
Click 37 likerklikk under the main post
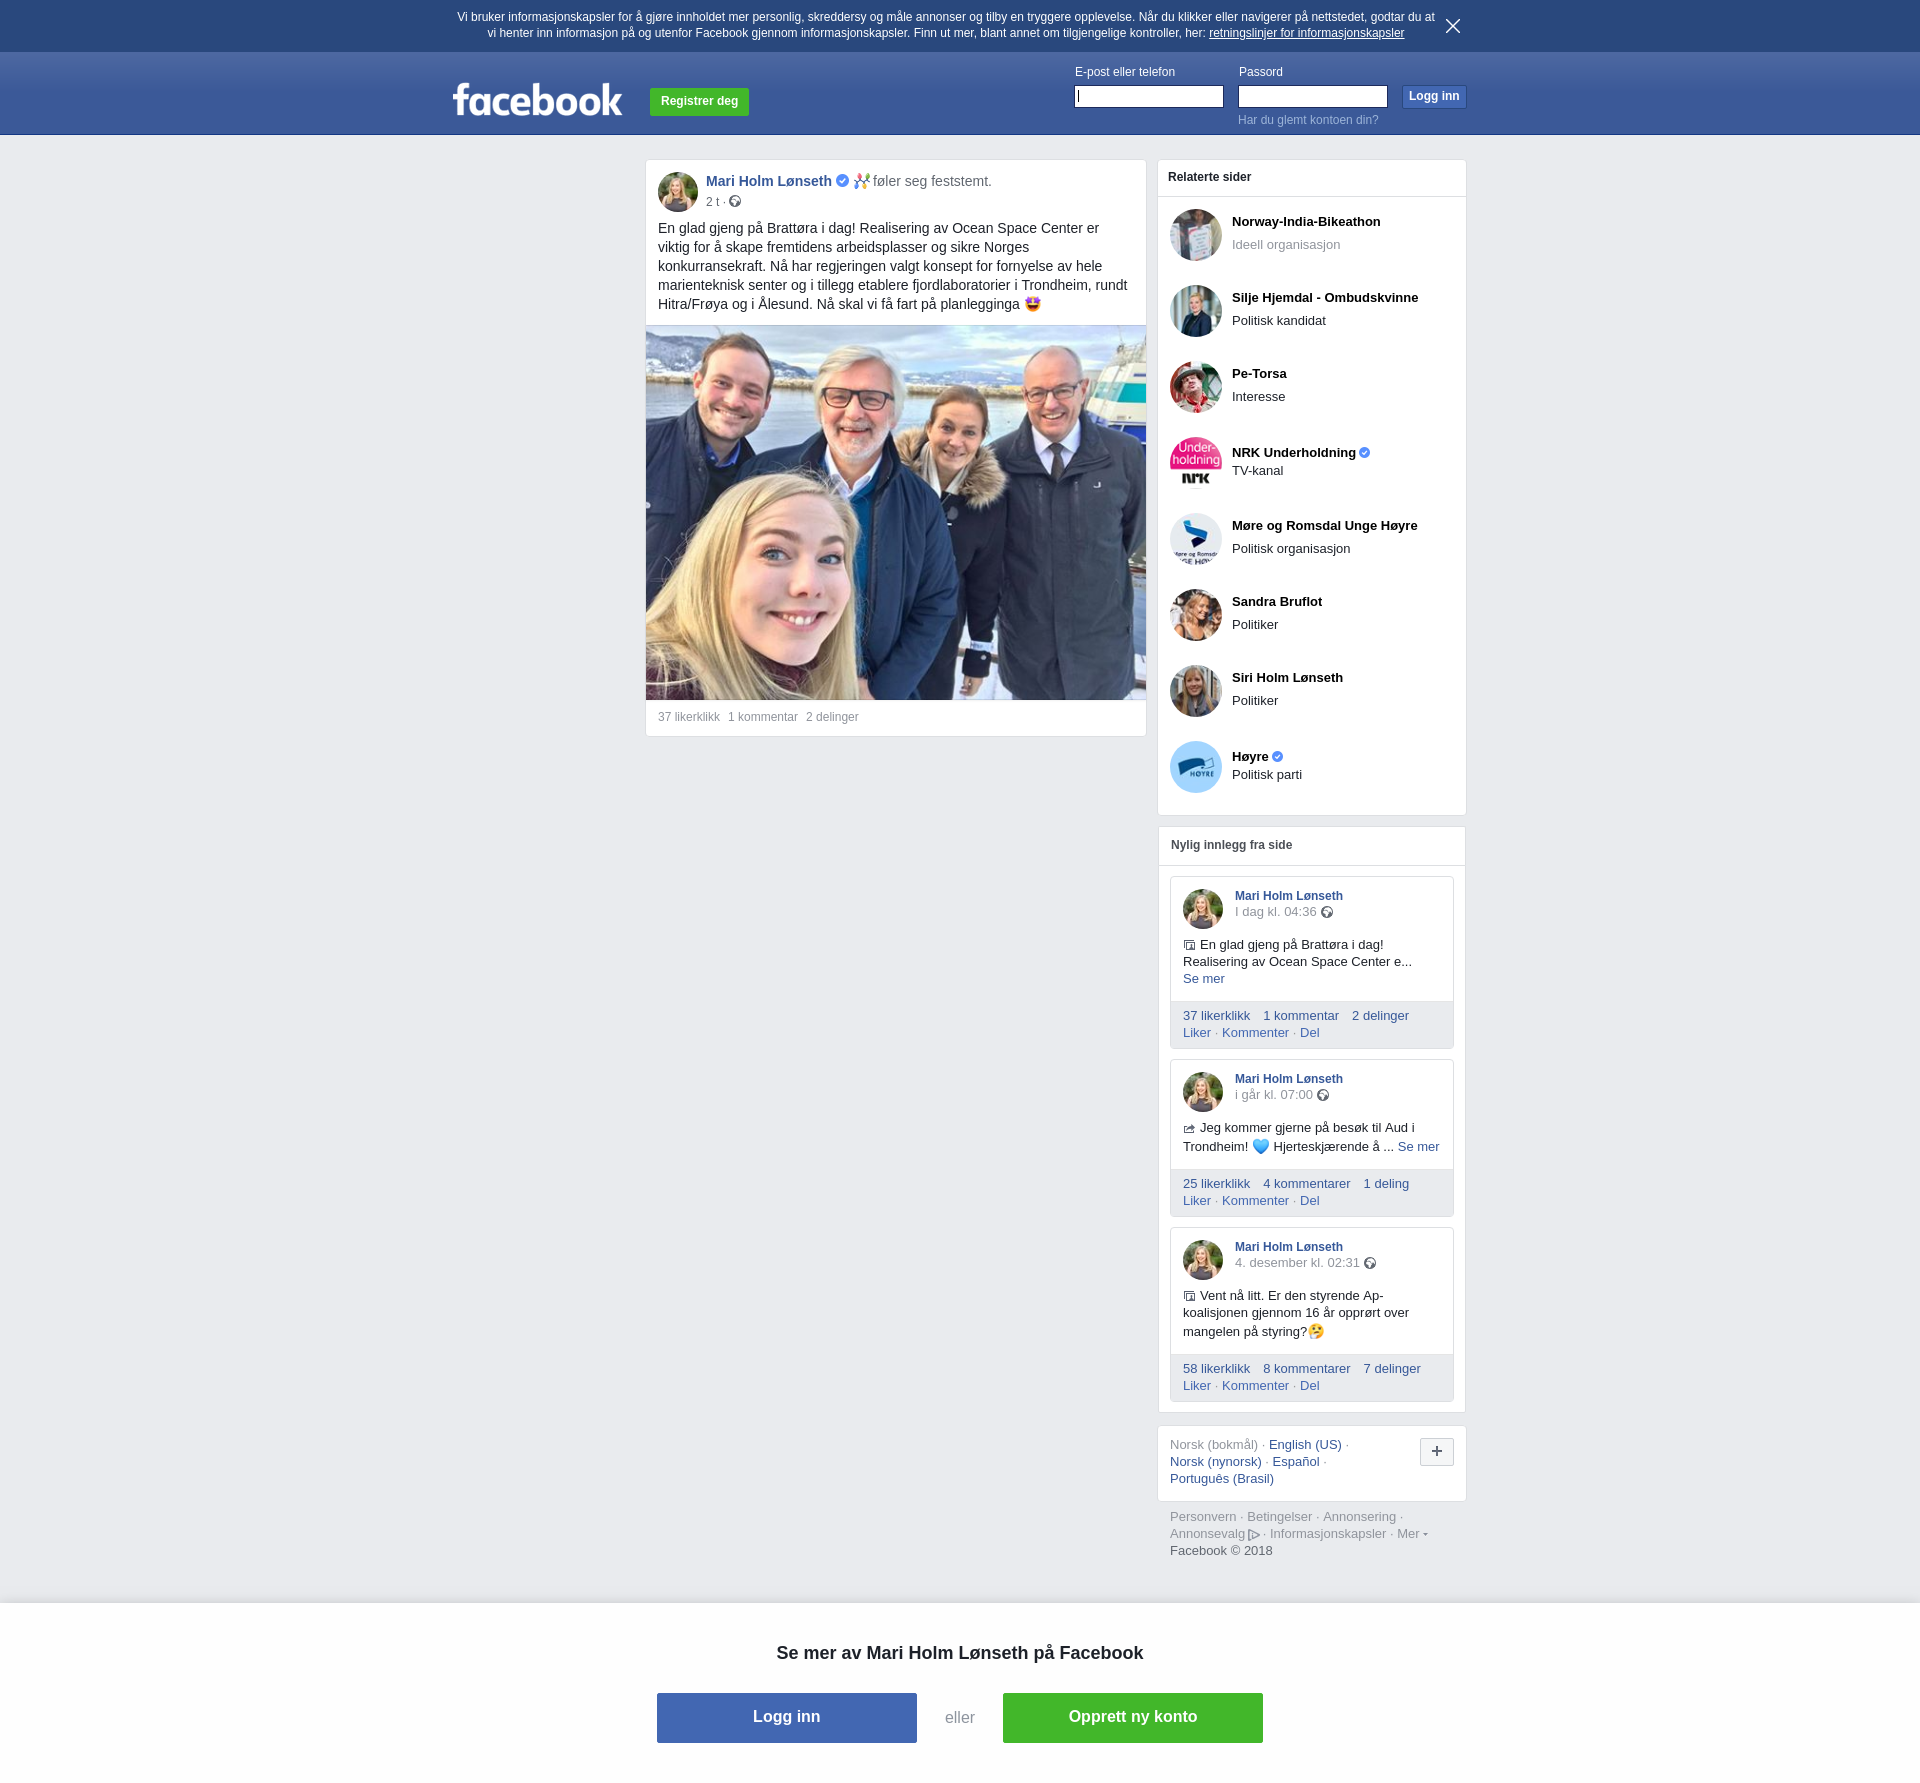[689, 717]
